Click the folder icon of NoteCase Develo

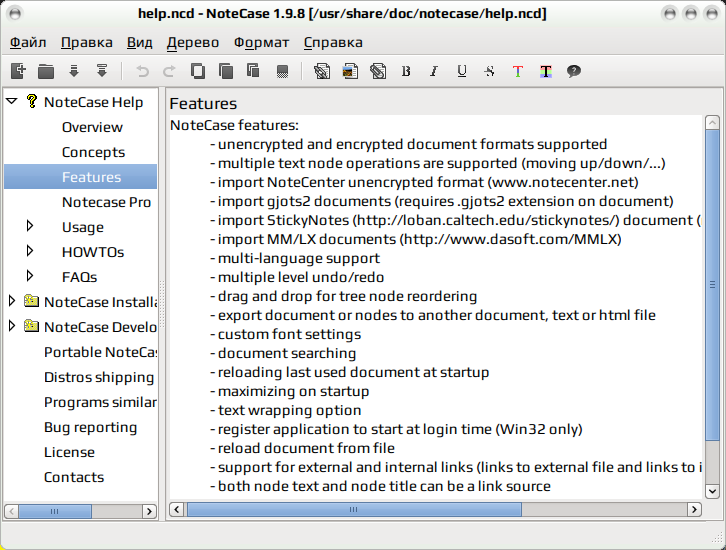click(31, 326)
